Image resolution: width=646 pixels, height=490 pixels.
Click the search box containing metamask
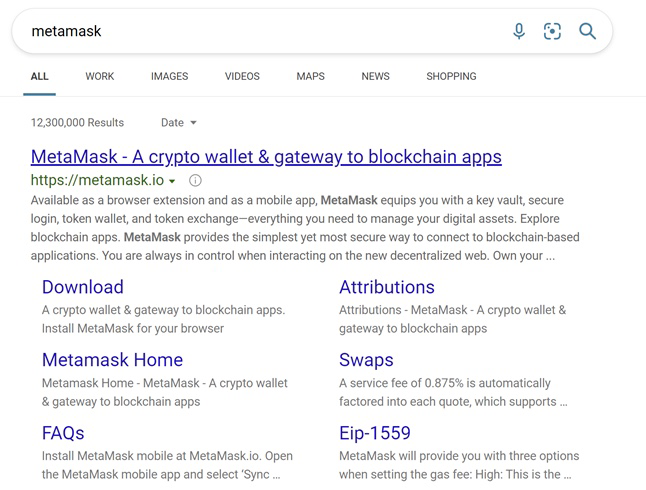point(264,31)
